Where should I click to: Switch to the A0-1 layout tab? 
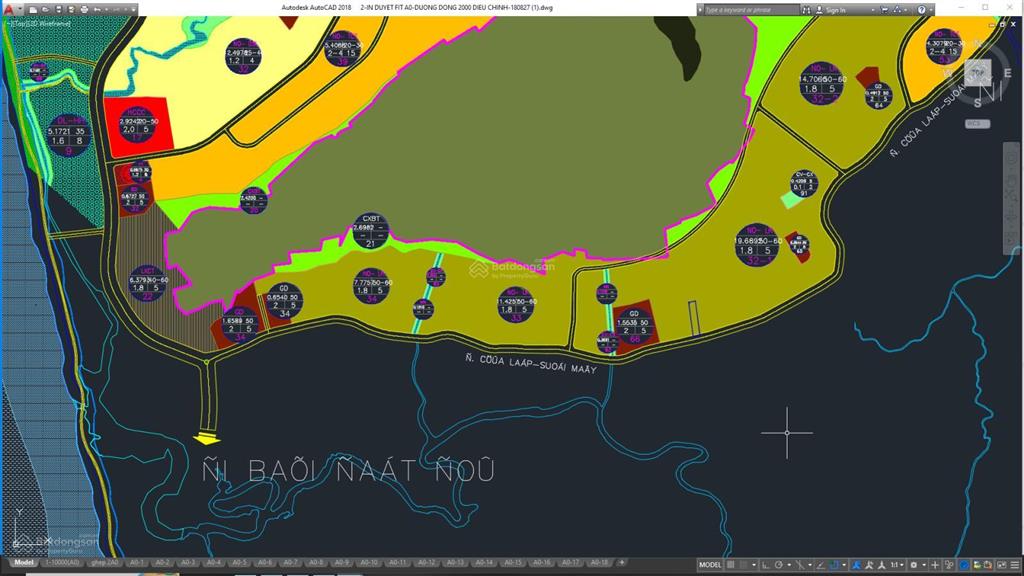point(137,563)
